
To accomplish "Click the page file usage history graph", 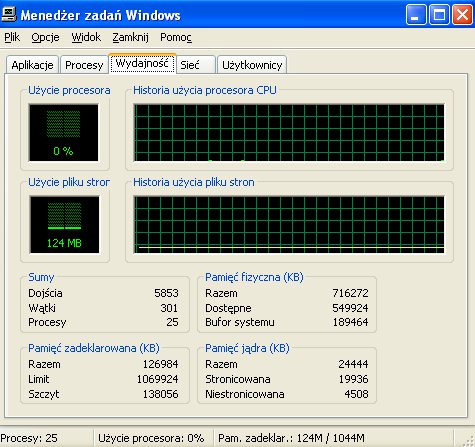I will point(289,224).
